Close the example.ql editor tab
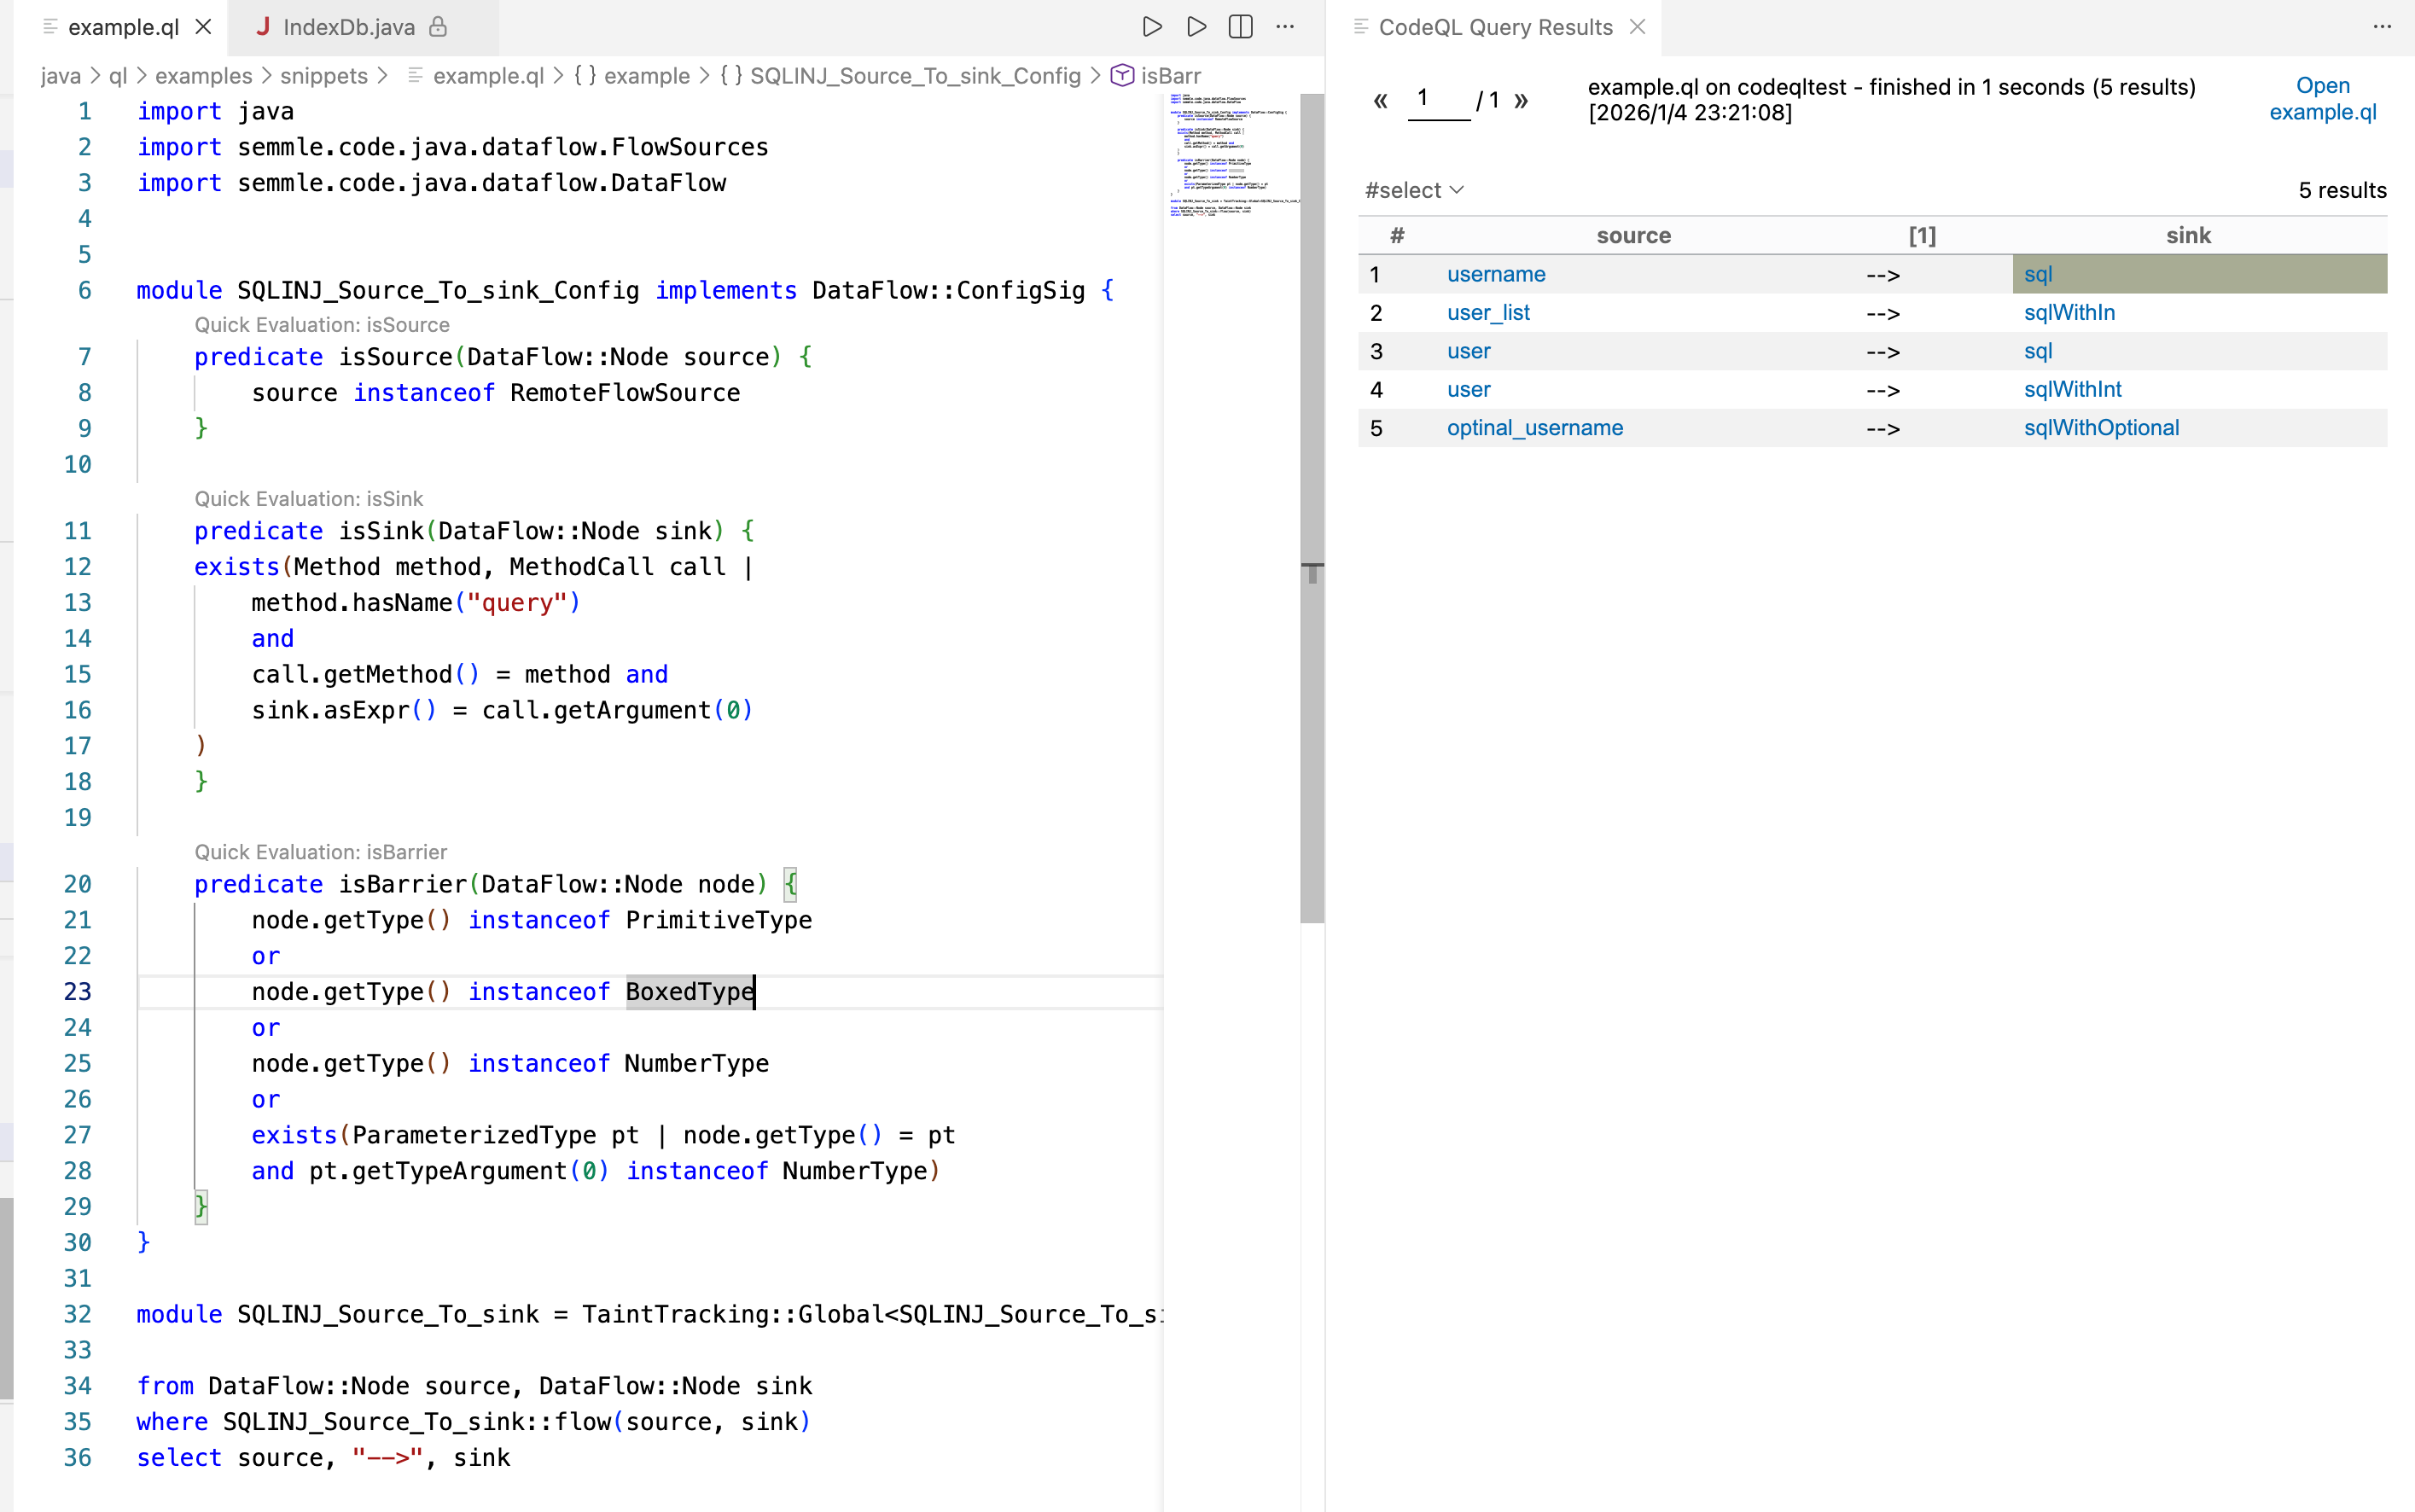The image size is (2415, 1512). (x=204, y=27)
